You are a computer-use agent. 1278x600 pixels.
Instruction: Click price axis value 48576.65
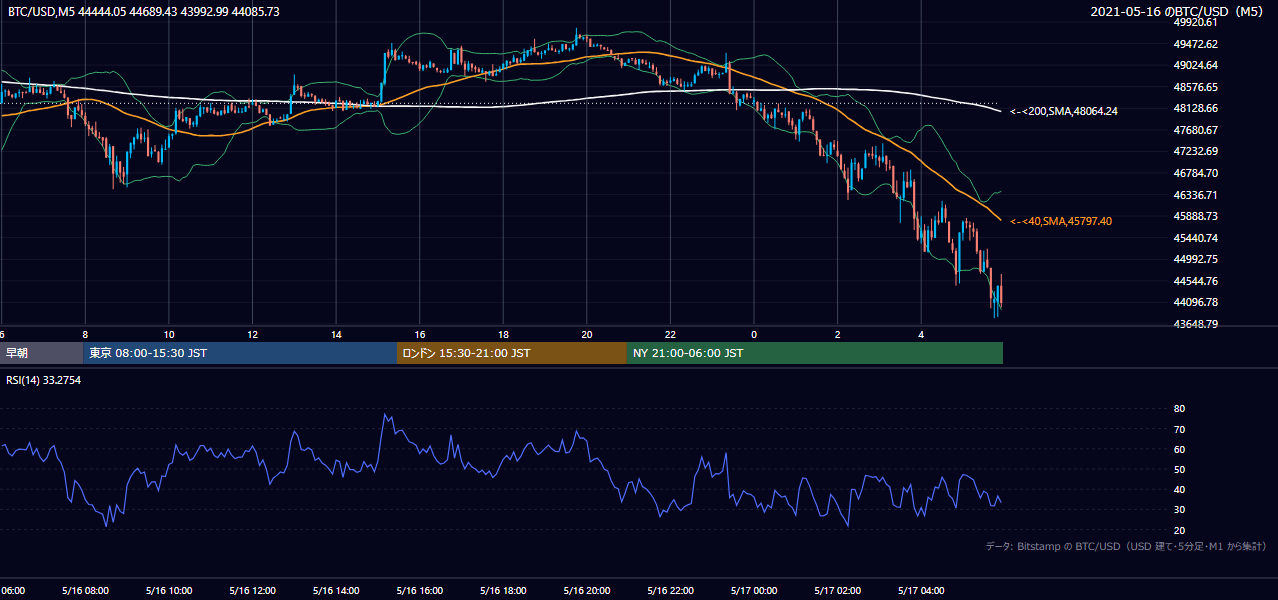tap(1196, 87)
